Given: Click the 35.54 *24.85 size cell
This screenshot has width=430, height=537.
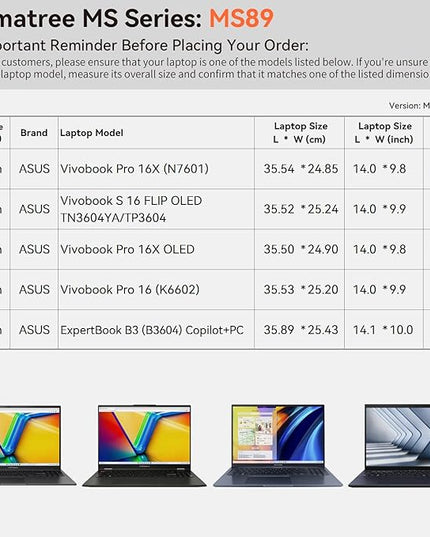Looking at the screenshot, I should click(x=301, y=168).
